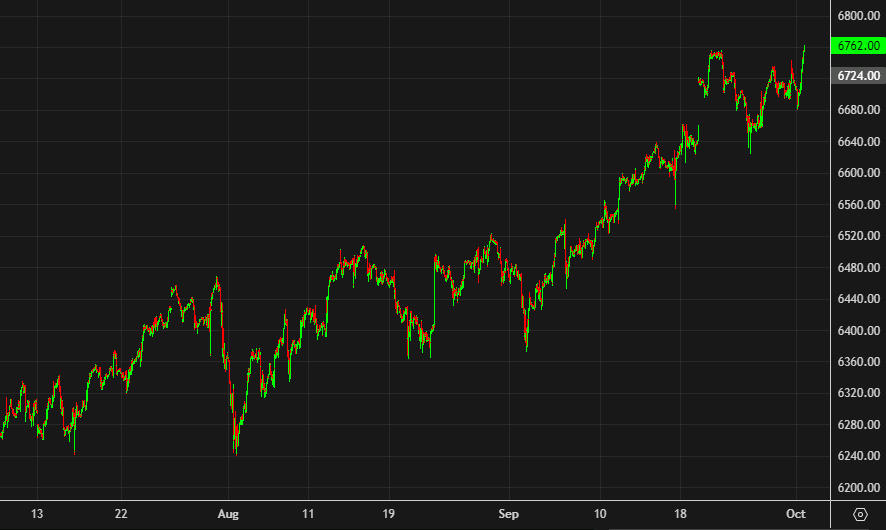Click the green 6762.00 current price label
The image size is (886, 530).
(858, 45)
